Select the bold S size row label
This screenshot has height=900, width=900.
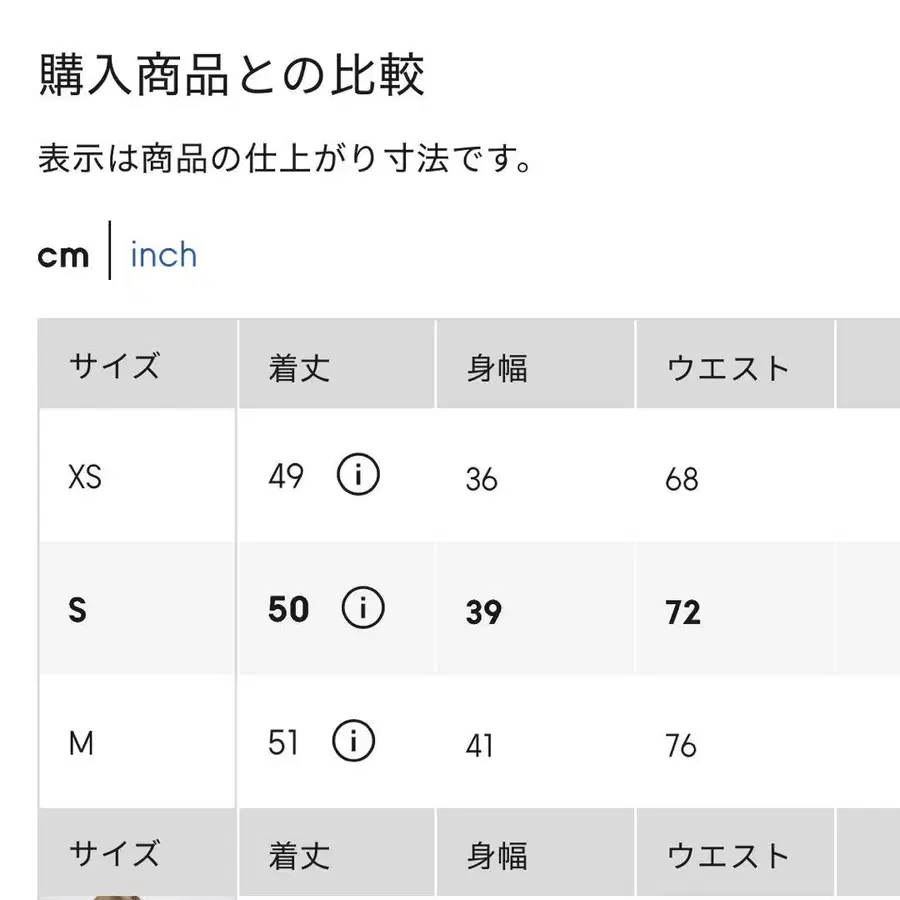click(77, 611)
